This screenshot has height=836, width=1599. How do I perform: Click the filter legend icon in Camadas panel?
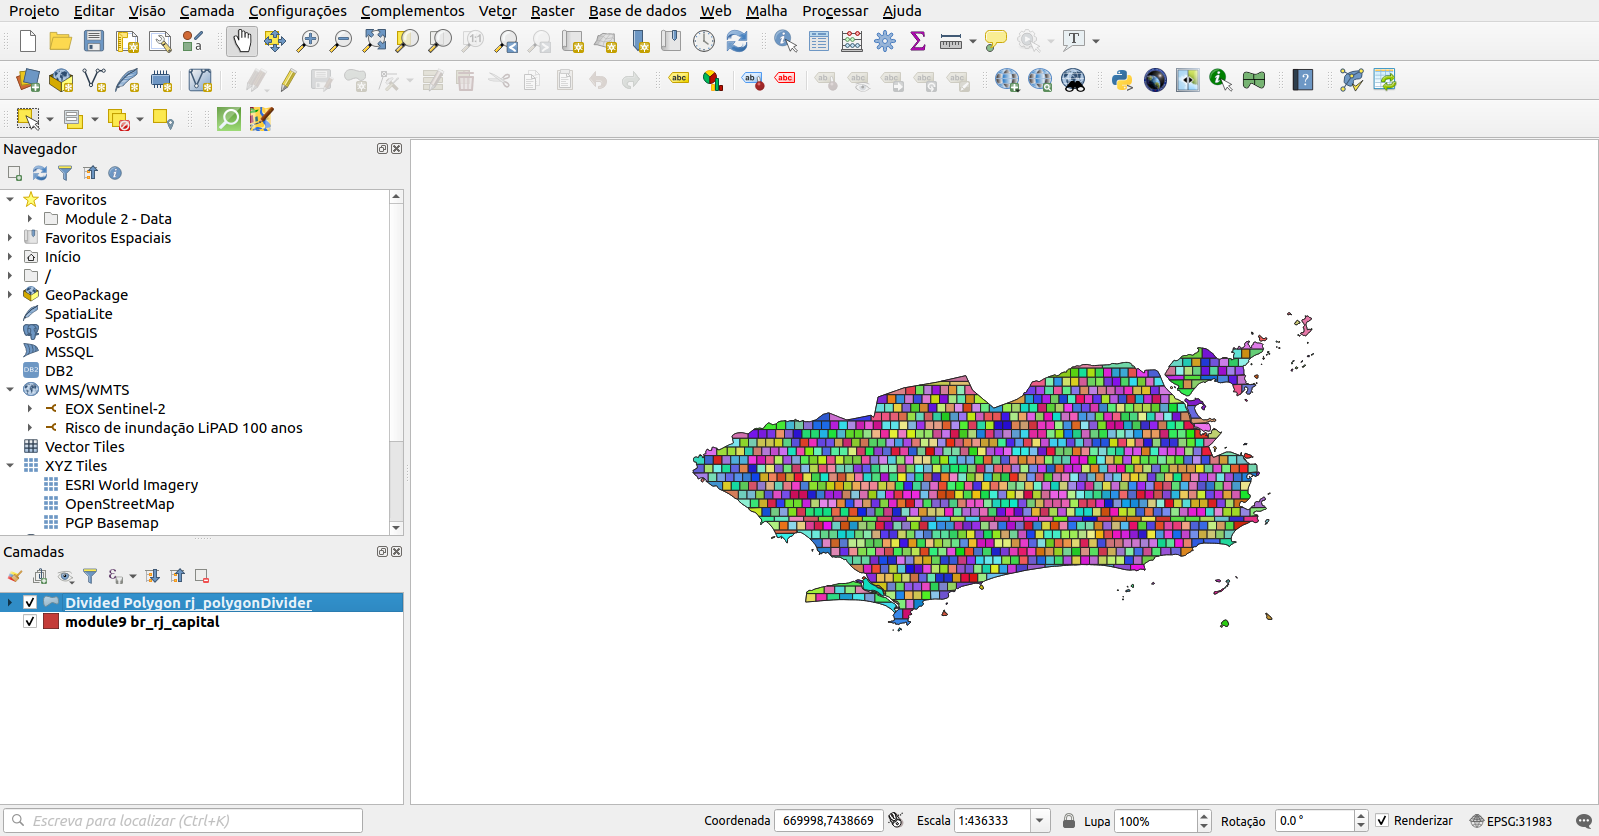90,576
